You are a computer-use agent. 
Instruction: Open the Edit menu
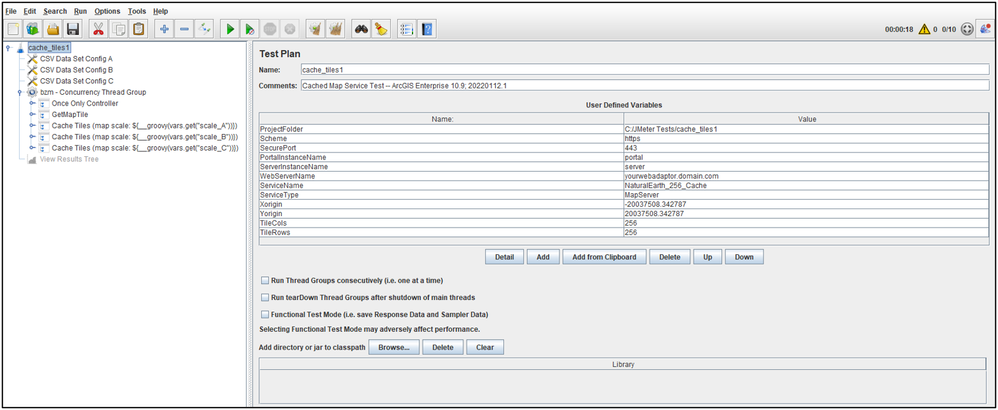point(30,11)
